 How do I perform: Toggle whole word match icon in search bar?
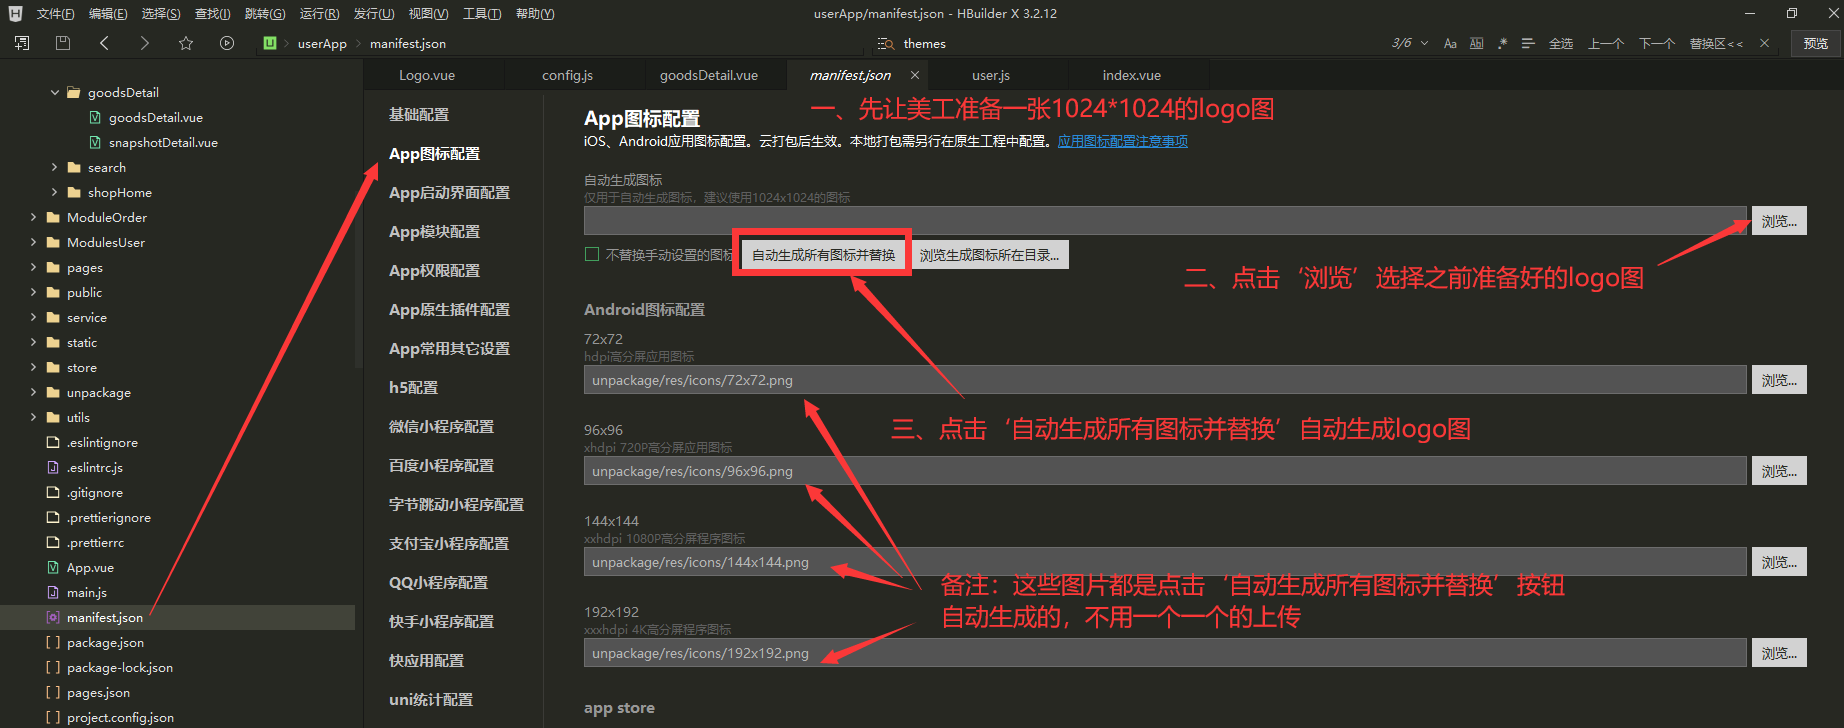pyautogui.click(x=1476, y=44)
